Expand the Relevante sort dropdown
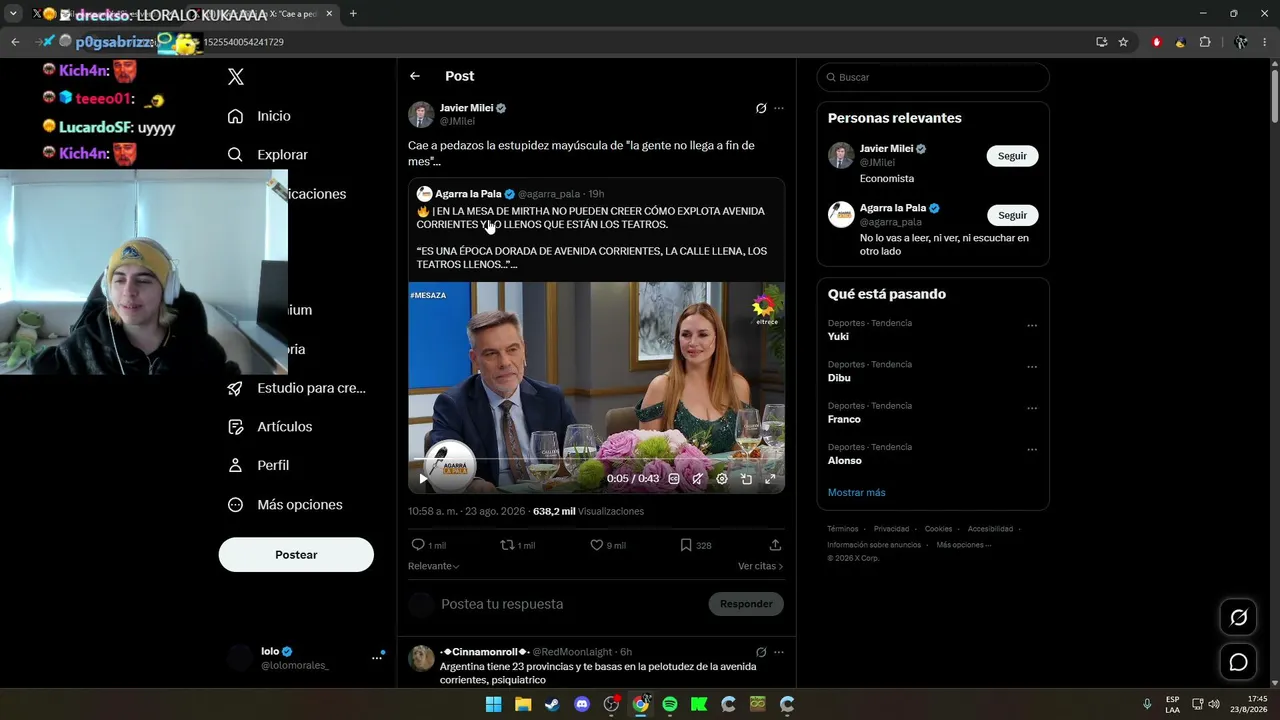Image resolution: width=1280 pixels, height=720 pixels. coord(433,566)
